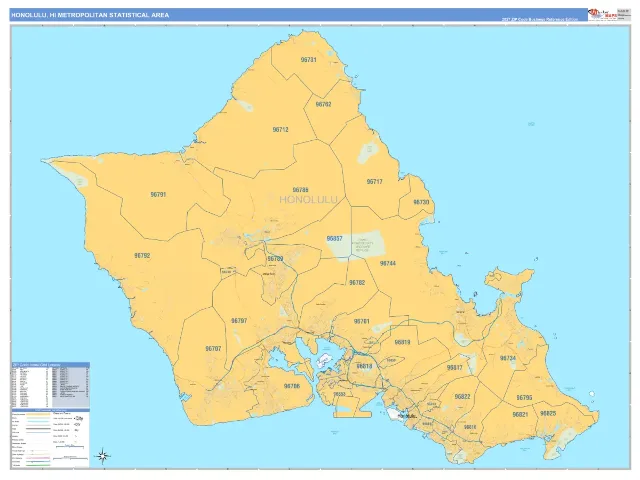Click the ZIP code index table header

[51, 364]
